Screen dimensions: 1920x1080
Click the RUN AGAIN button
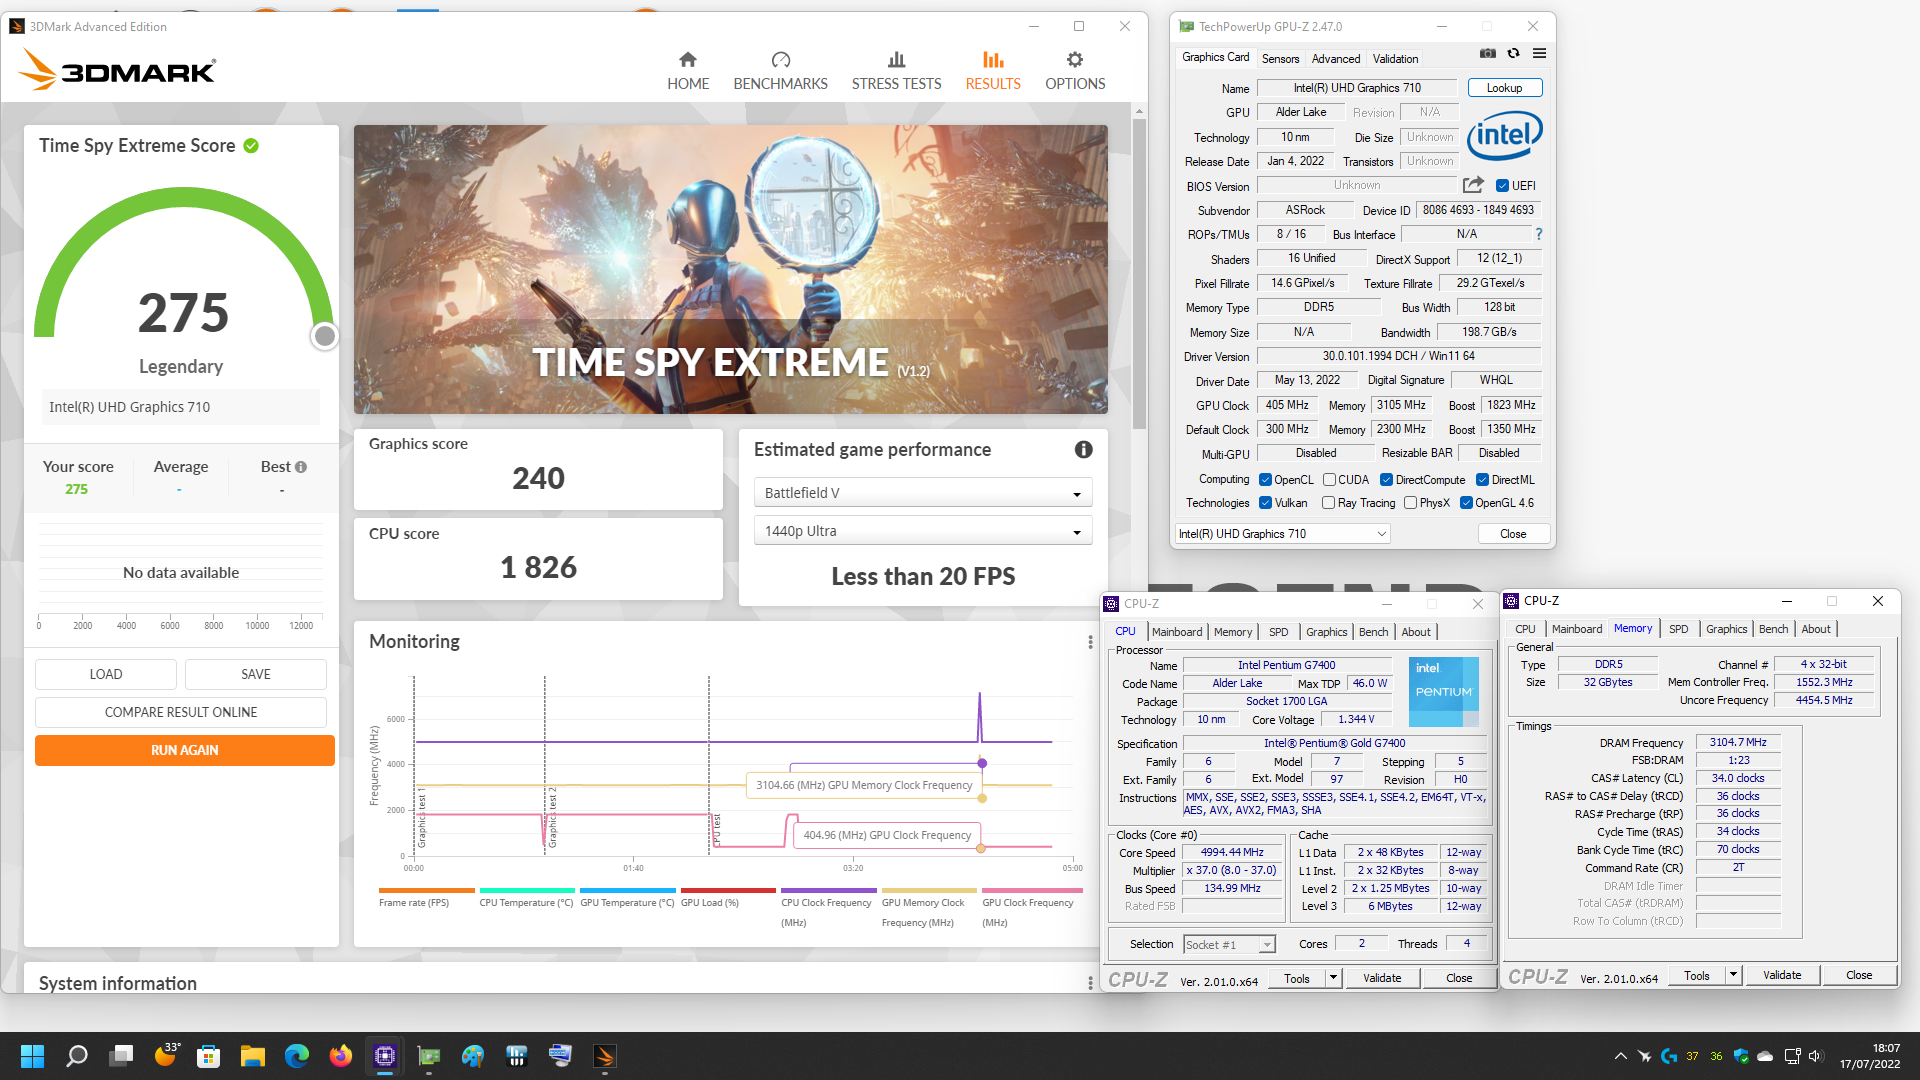click(185, 750)
